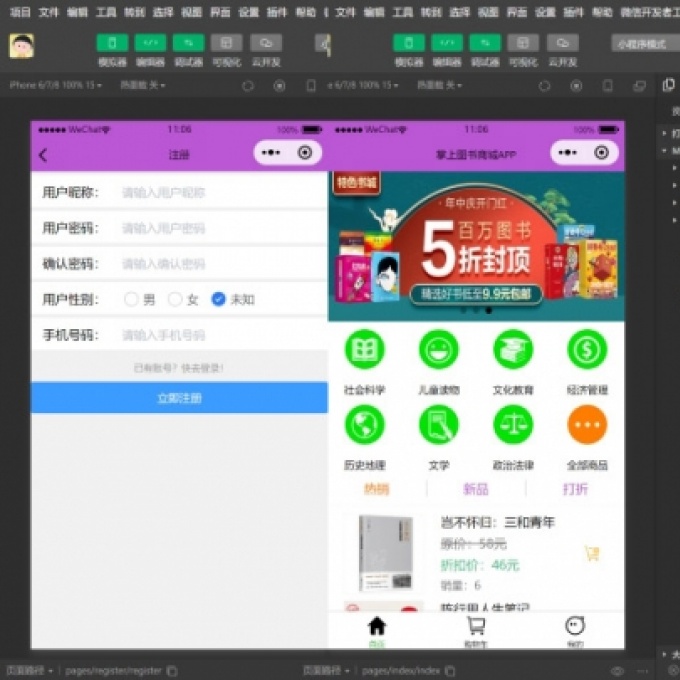The image size is (680, 680).
Task: Open 云开发 in the bookstore window toolbar
Action: 562,43
